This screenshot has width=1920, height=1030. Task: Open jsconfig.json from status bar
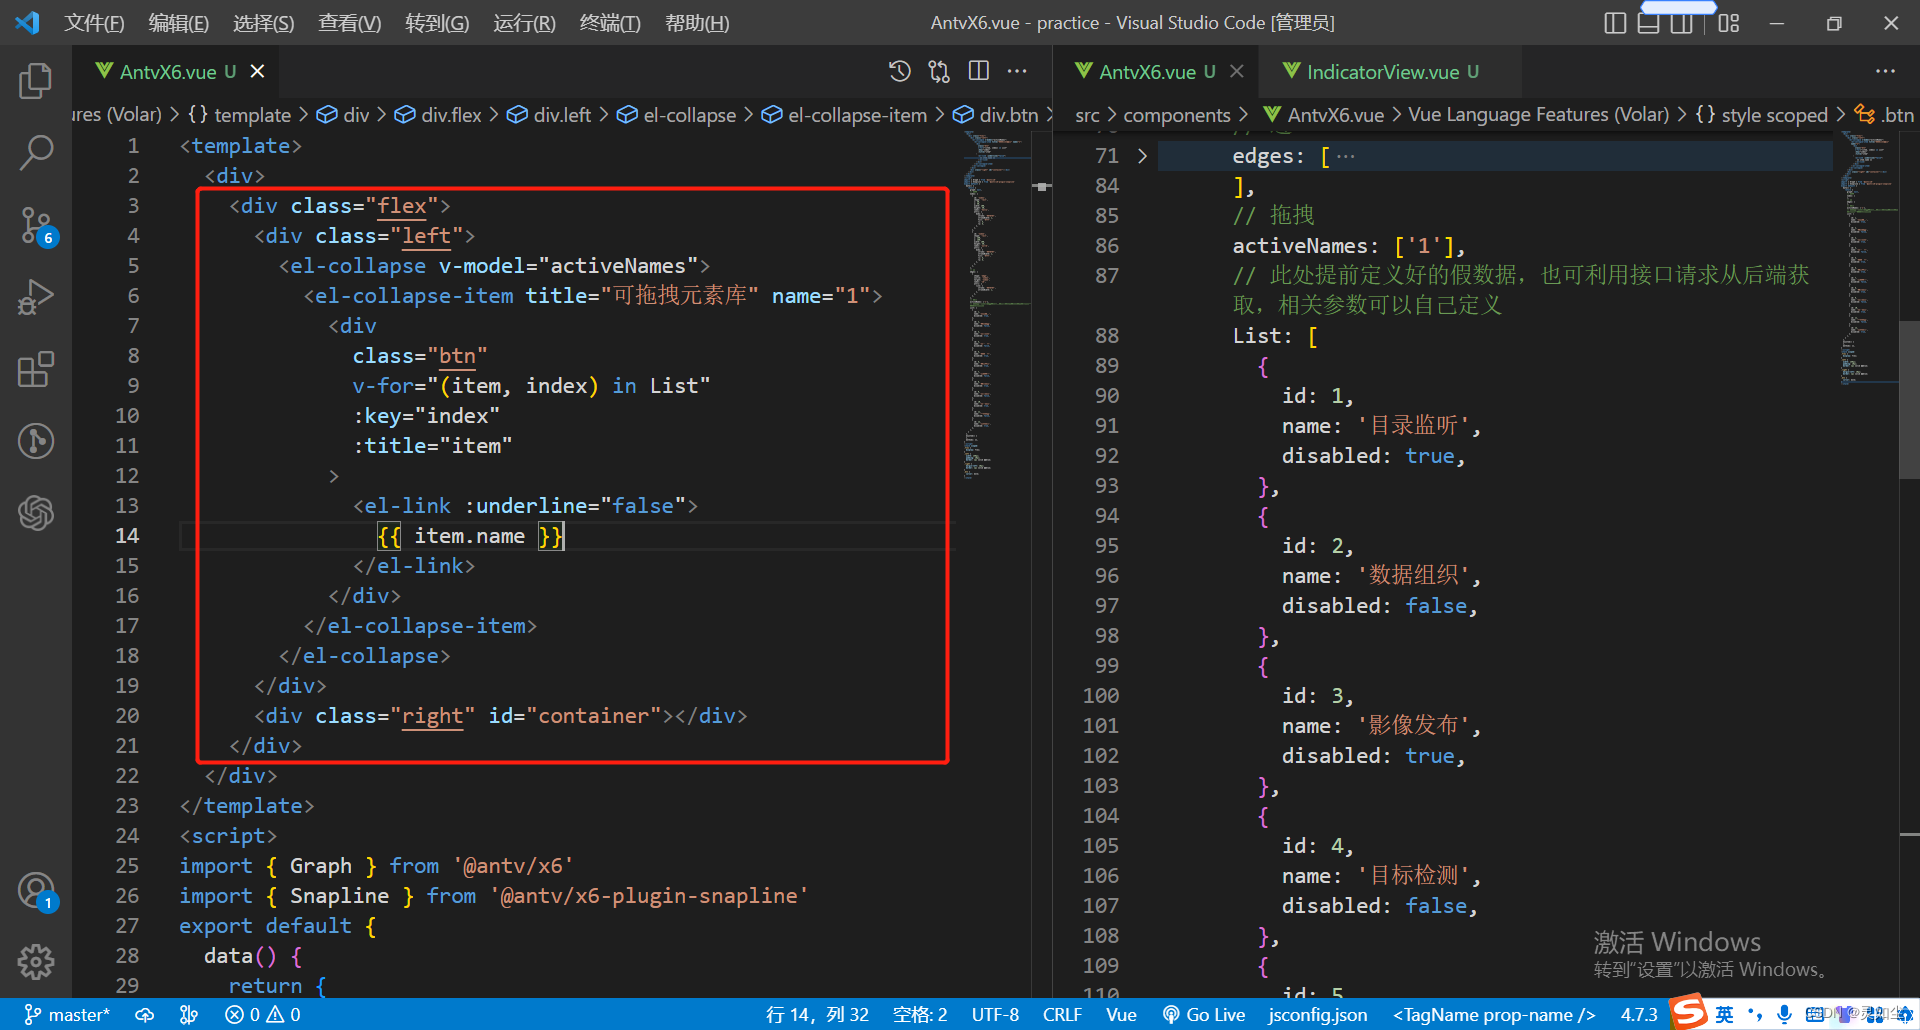[1317, 1015]
